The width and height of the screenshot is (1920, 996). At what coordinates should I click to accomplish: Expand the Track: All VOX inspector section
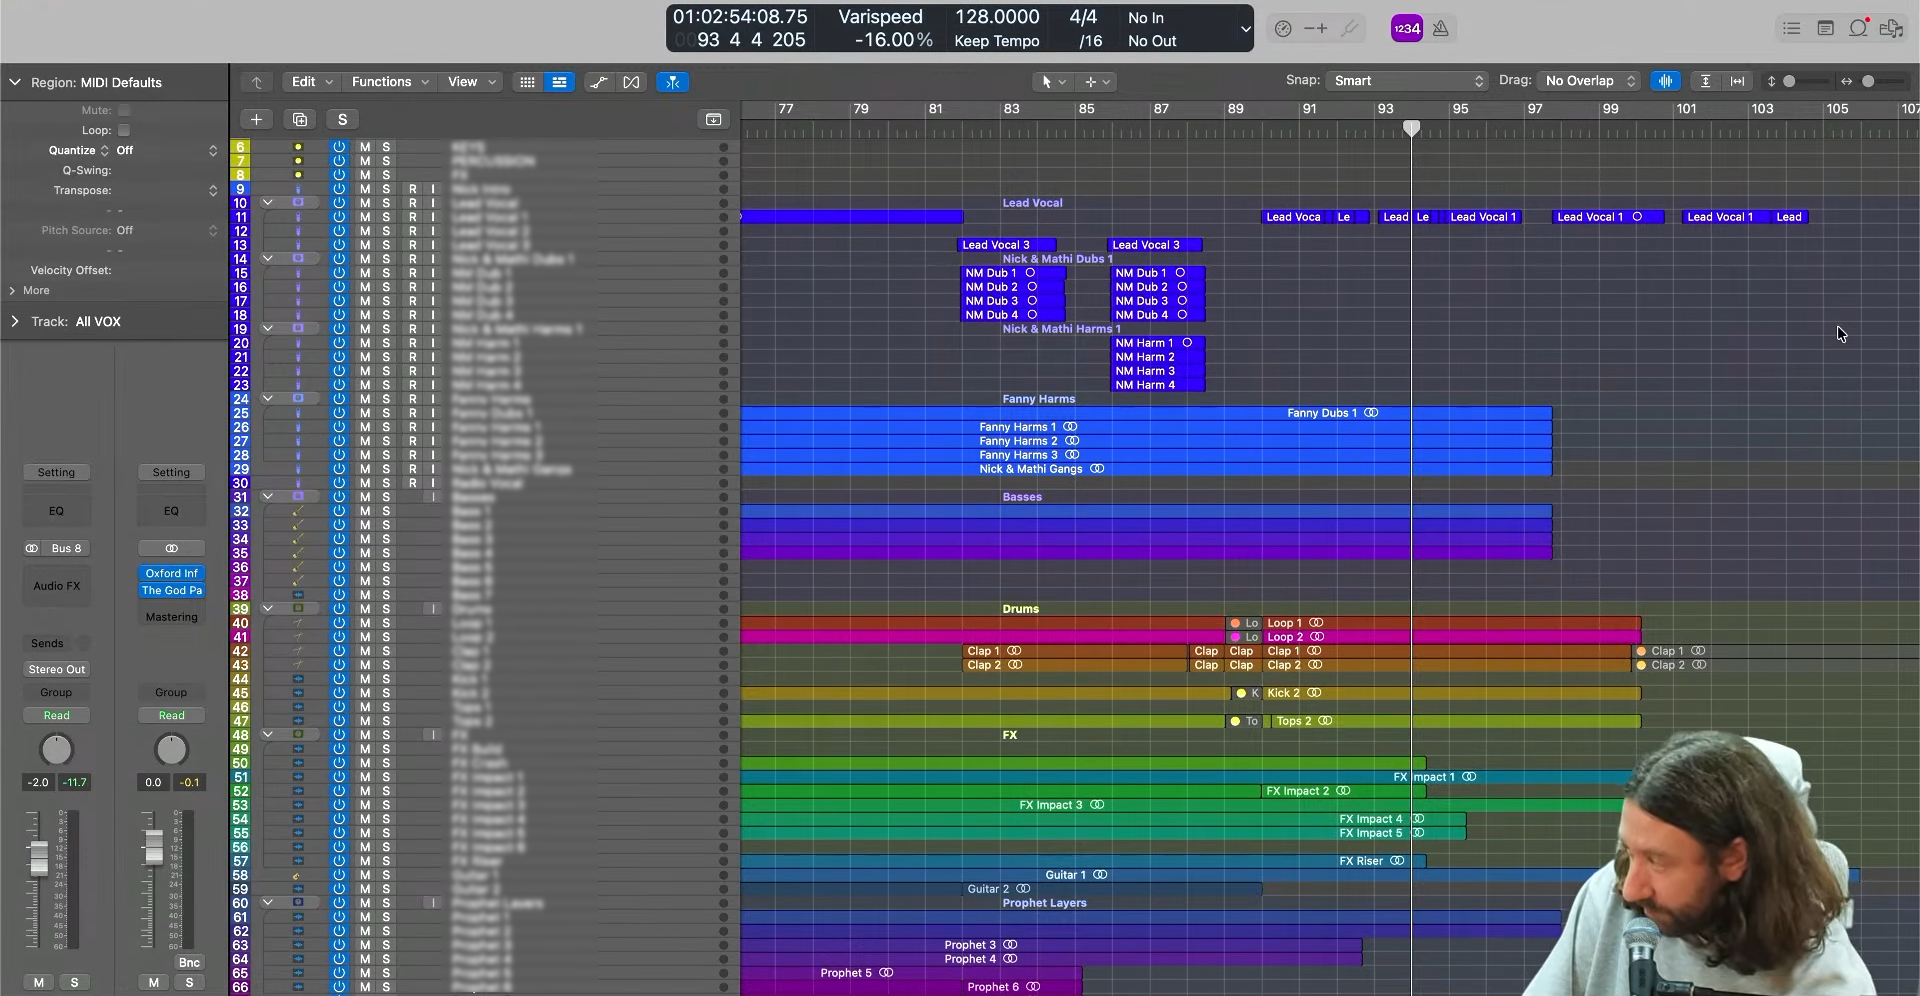(14, 321)
